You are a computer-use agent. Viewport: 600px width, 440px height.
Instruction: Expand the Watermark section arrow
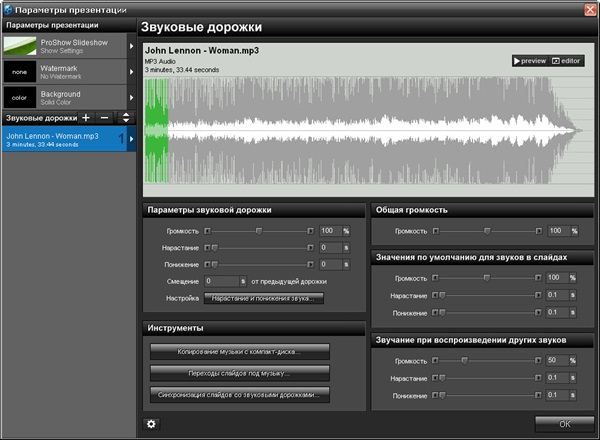(x=130, y=72)
